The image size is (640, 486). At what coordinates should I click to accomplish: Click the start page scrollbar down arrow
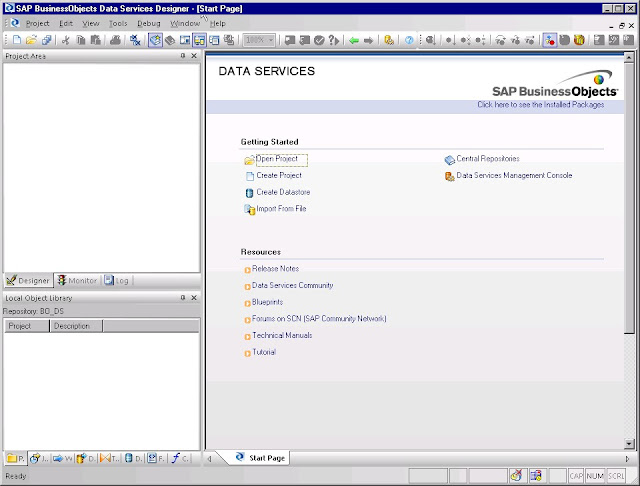click(x=629, y=444)
